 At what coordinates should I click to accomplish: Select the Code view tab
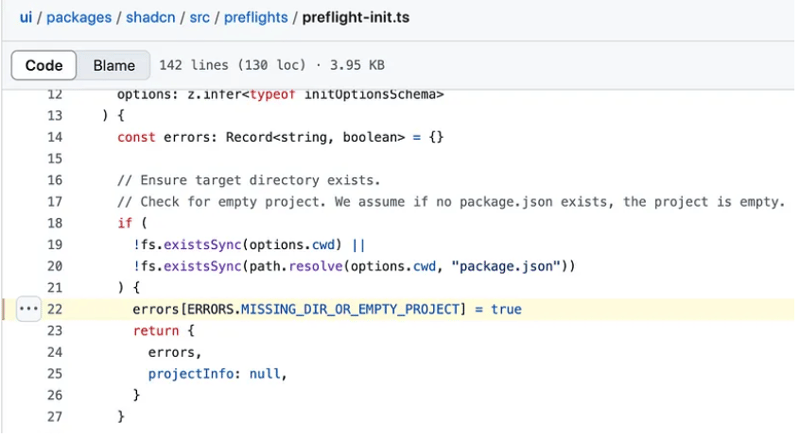44,66
